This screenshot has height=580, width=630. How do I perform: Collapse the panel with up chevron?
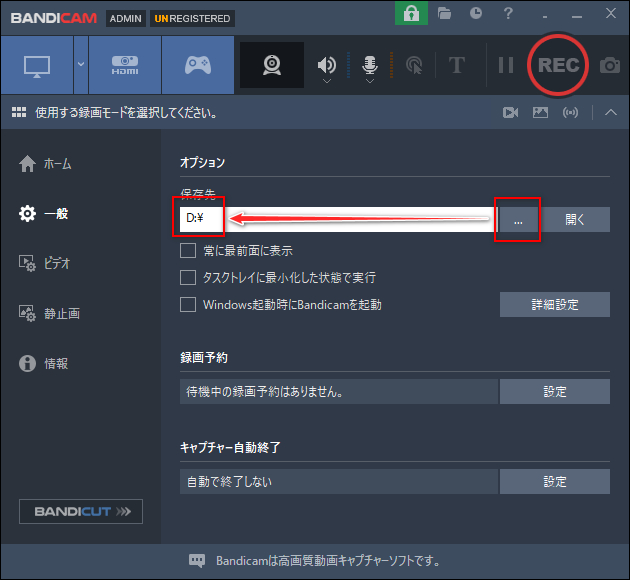pyautogui.click(x=611, y=112)
